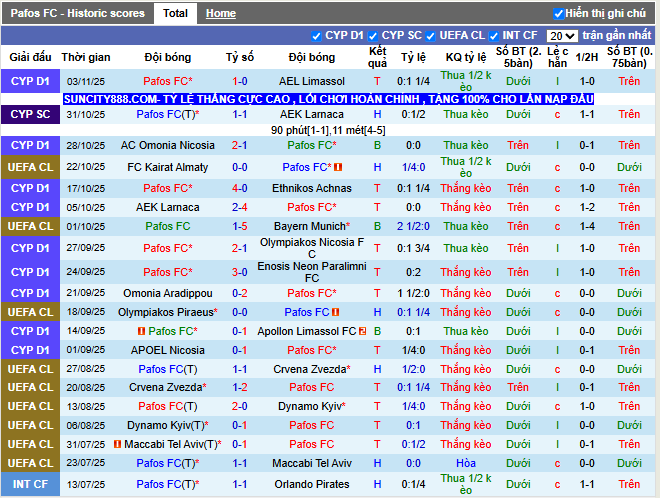Click the INT CF league badge

click(30, 484)
